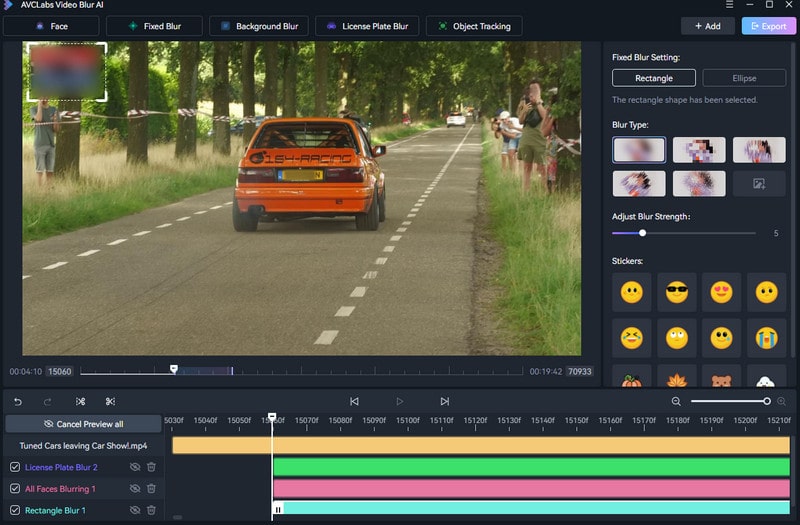
Task: Click the Export button
Action: [768, 26]
